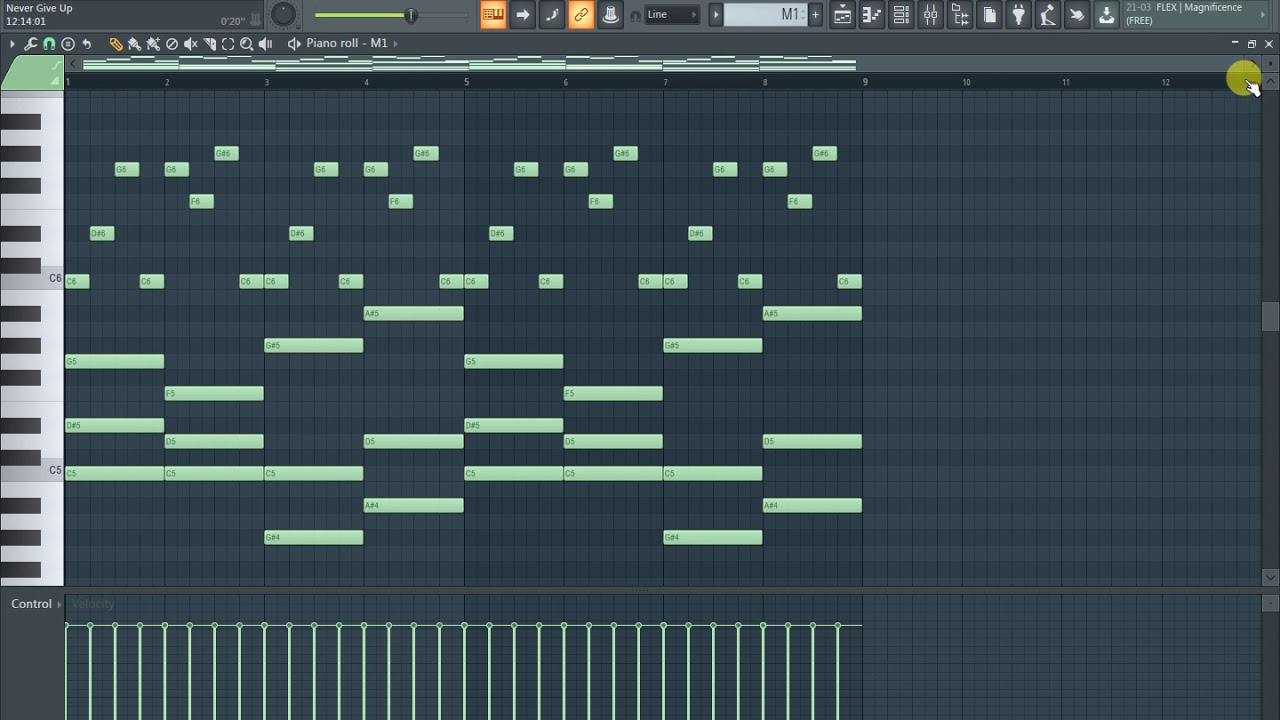Toggle step editing arrow mode
The height and width of the screenshot is (720, 1280).
tap(522, 14)
